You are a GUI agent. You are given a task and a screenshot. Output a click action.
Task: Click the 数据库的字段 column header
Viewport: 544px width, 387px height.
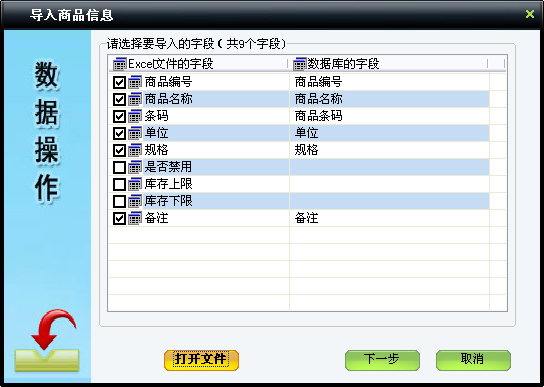click(x=388, y=64)
